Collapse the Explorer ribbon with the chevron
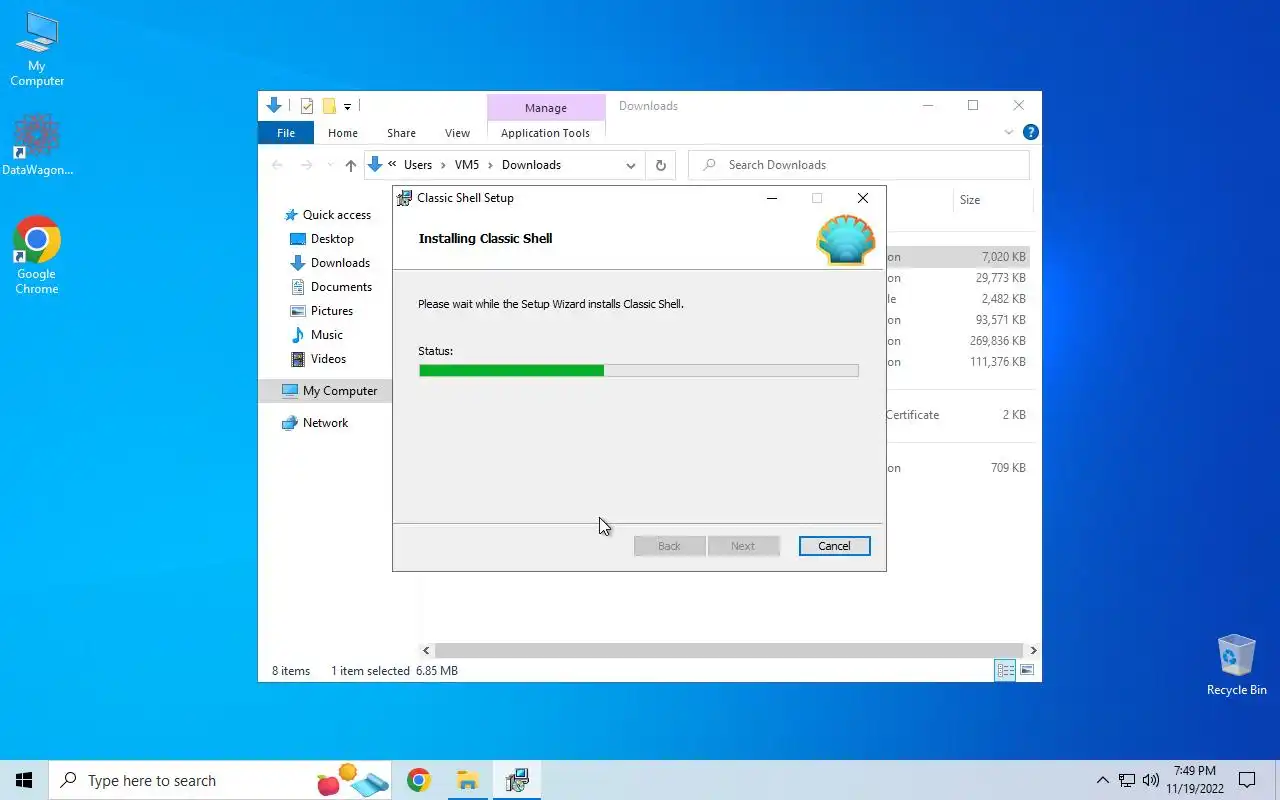Screen dimensions: 1280x800 (1008, 132)
